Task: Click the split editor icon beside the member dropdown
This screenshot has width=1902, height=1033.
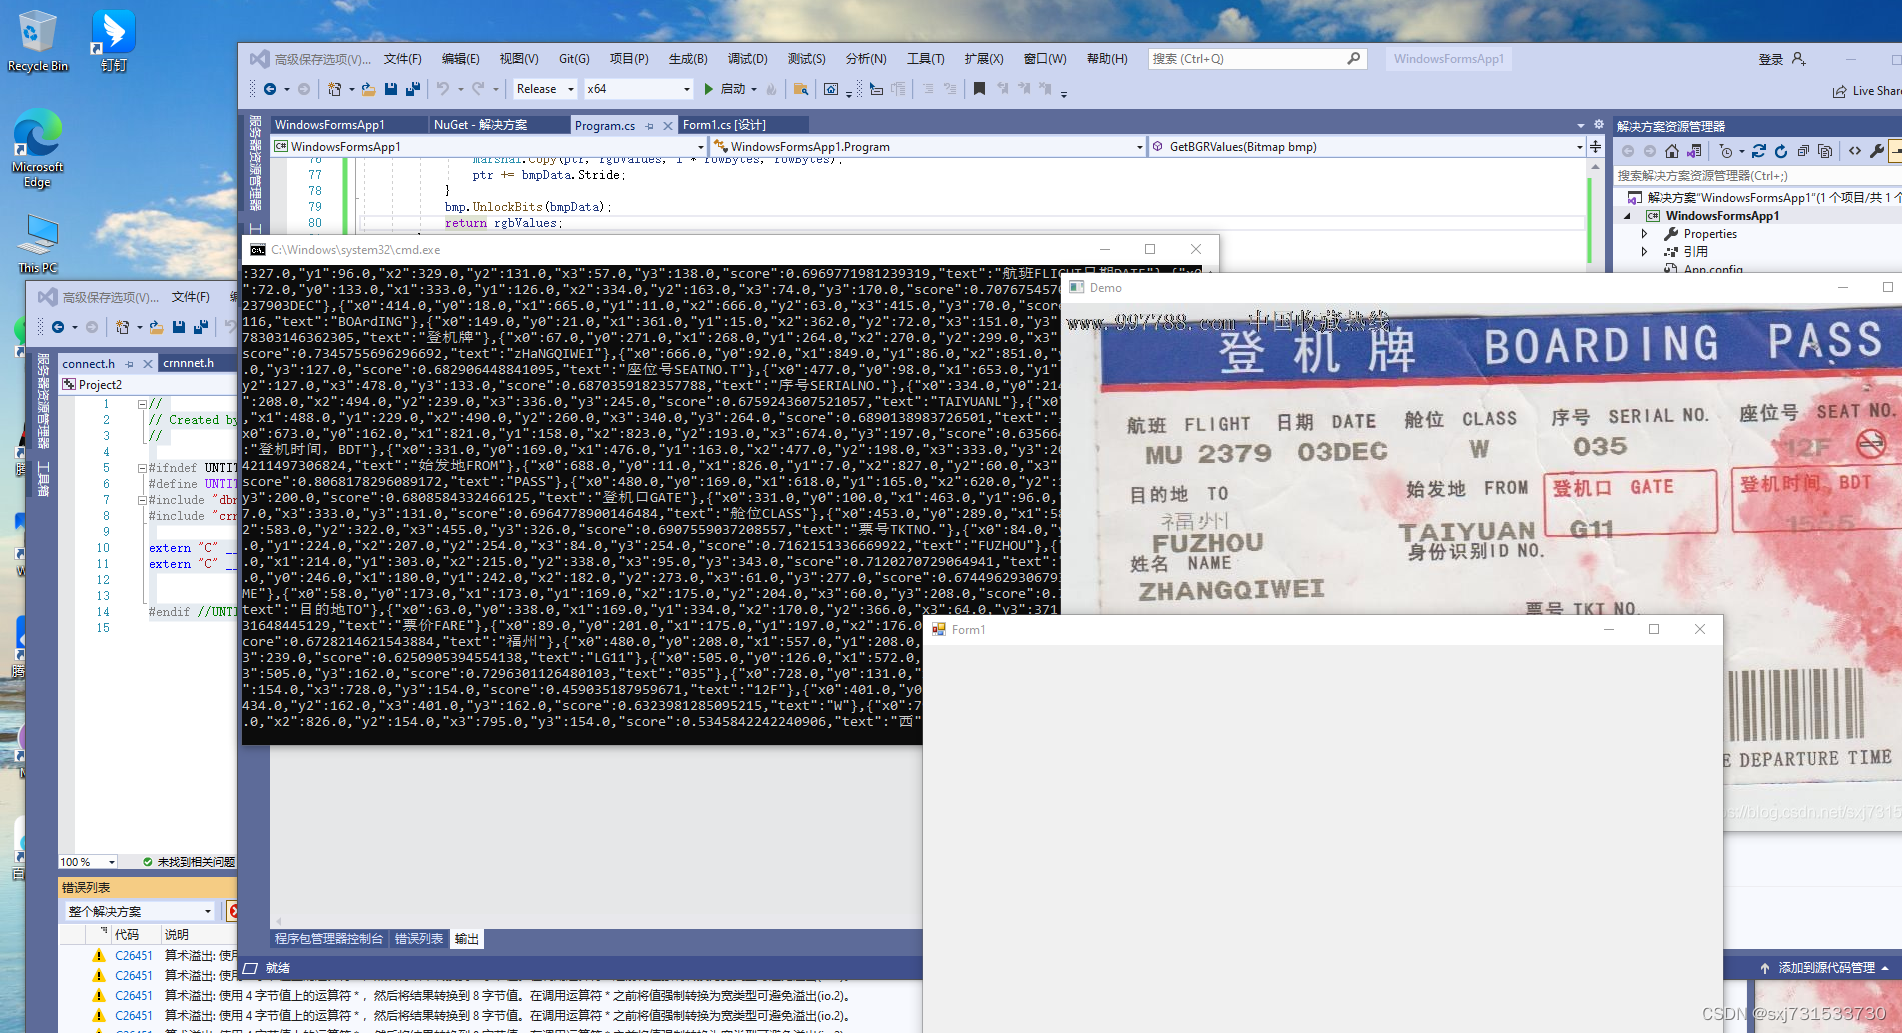Action: 1596,146
